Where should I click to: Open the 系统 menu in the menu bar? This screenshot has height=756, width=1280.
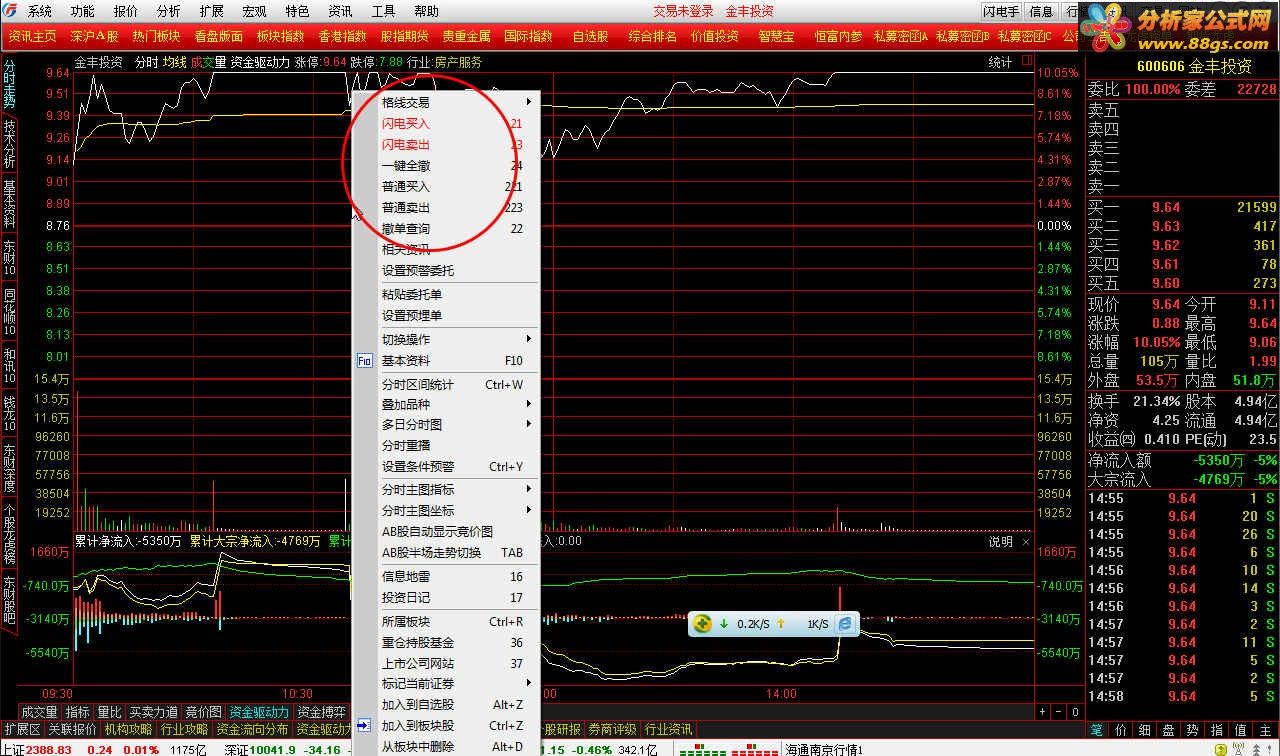point(40,12)
